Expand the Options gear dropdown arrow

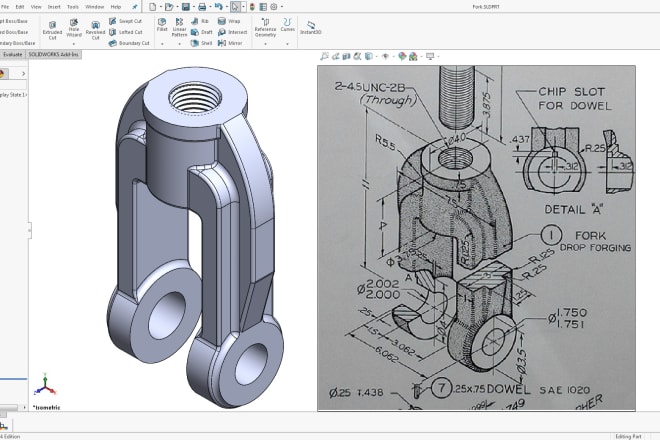coord(282,7)
